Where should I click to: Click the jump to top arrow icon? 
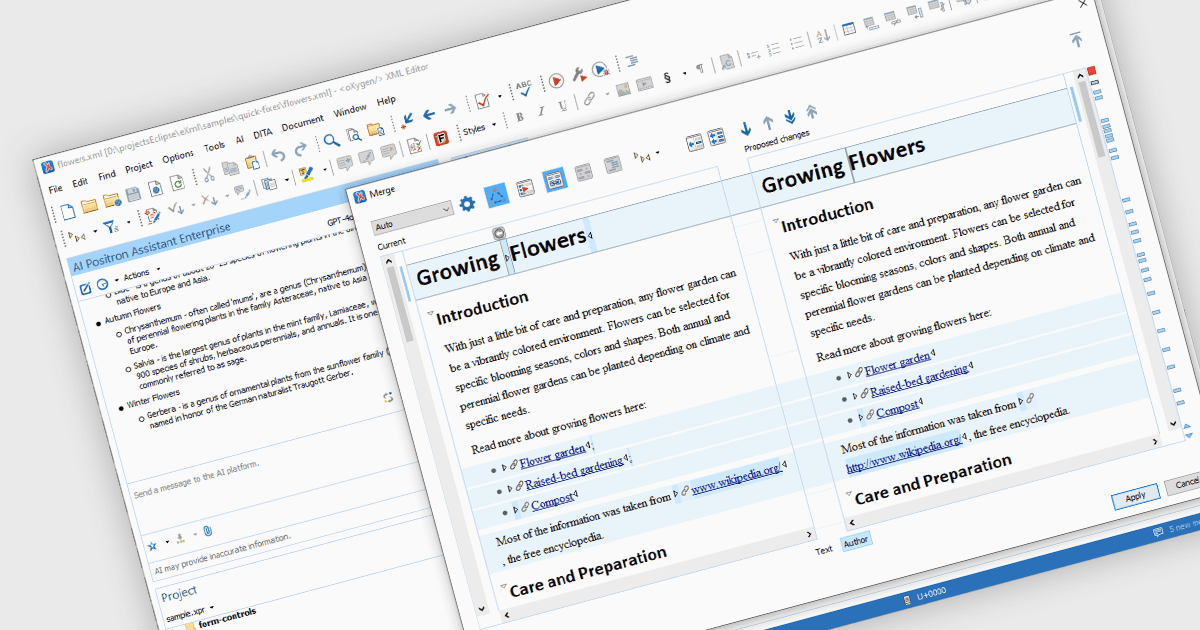pyautogui.click(x=1076, y=40)
